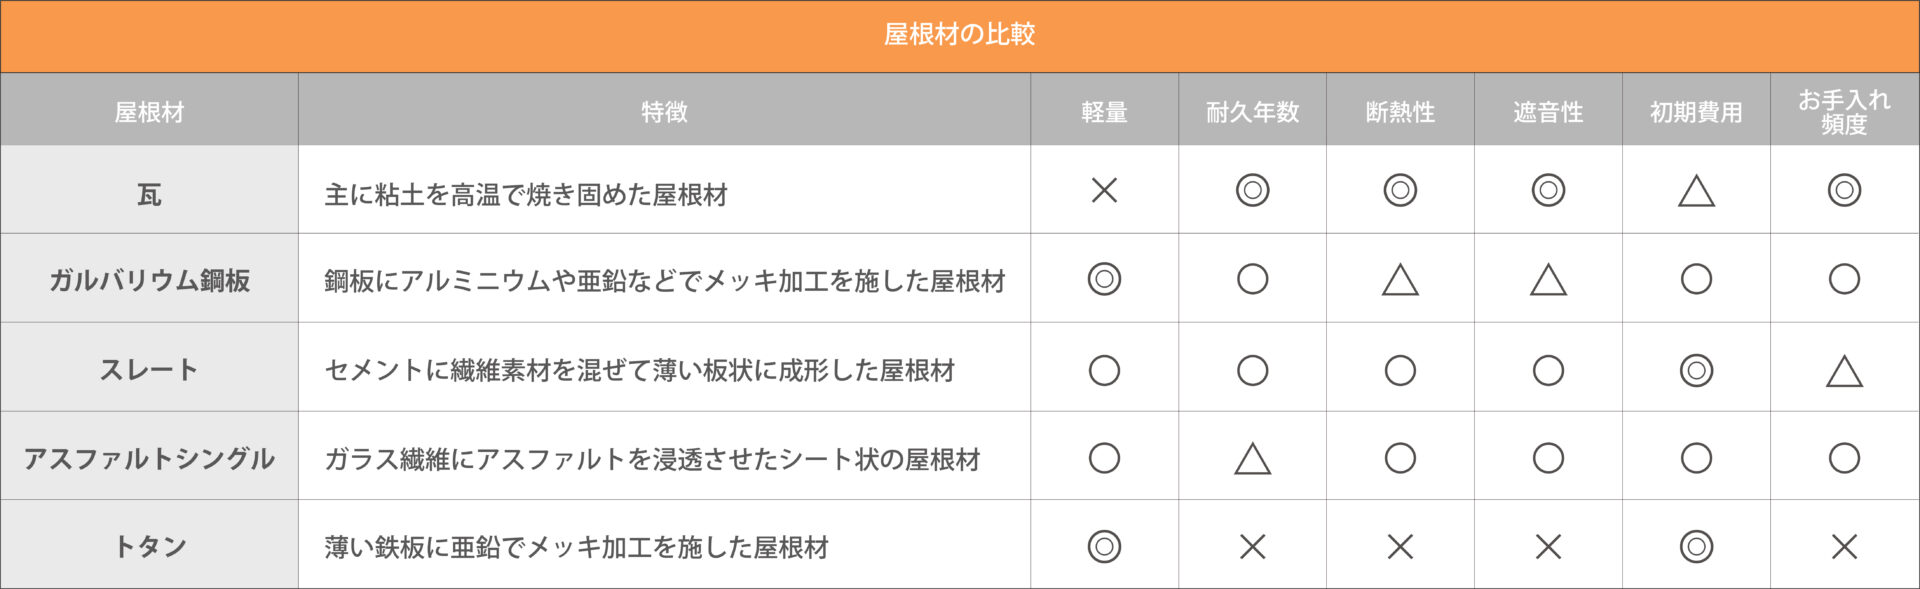Click the triangle for アスファルトシングル under 耐久年数
The image size is (1920, 589).
point(1252,459)
